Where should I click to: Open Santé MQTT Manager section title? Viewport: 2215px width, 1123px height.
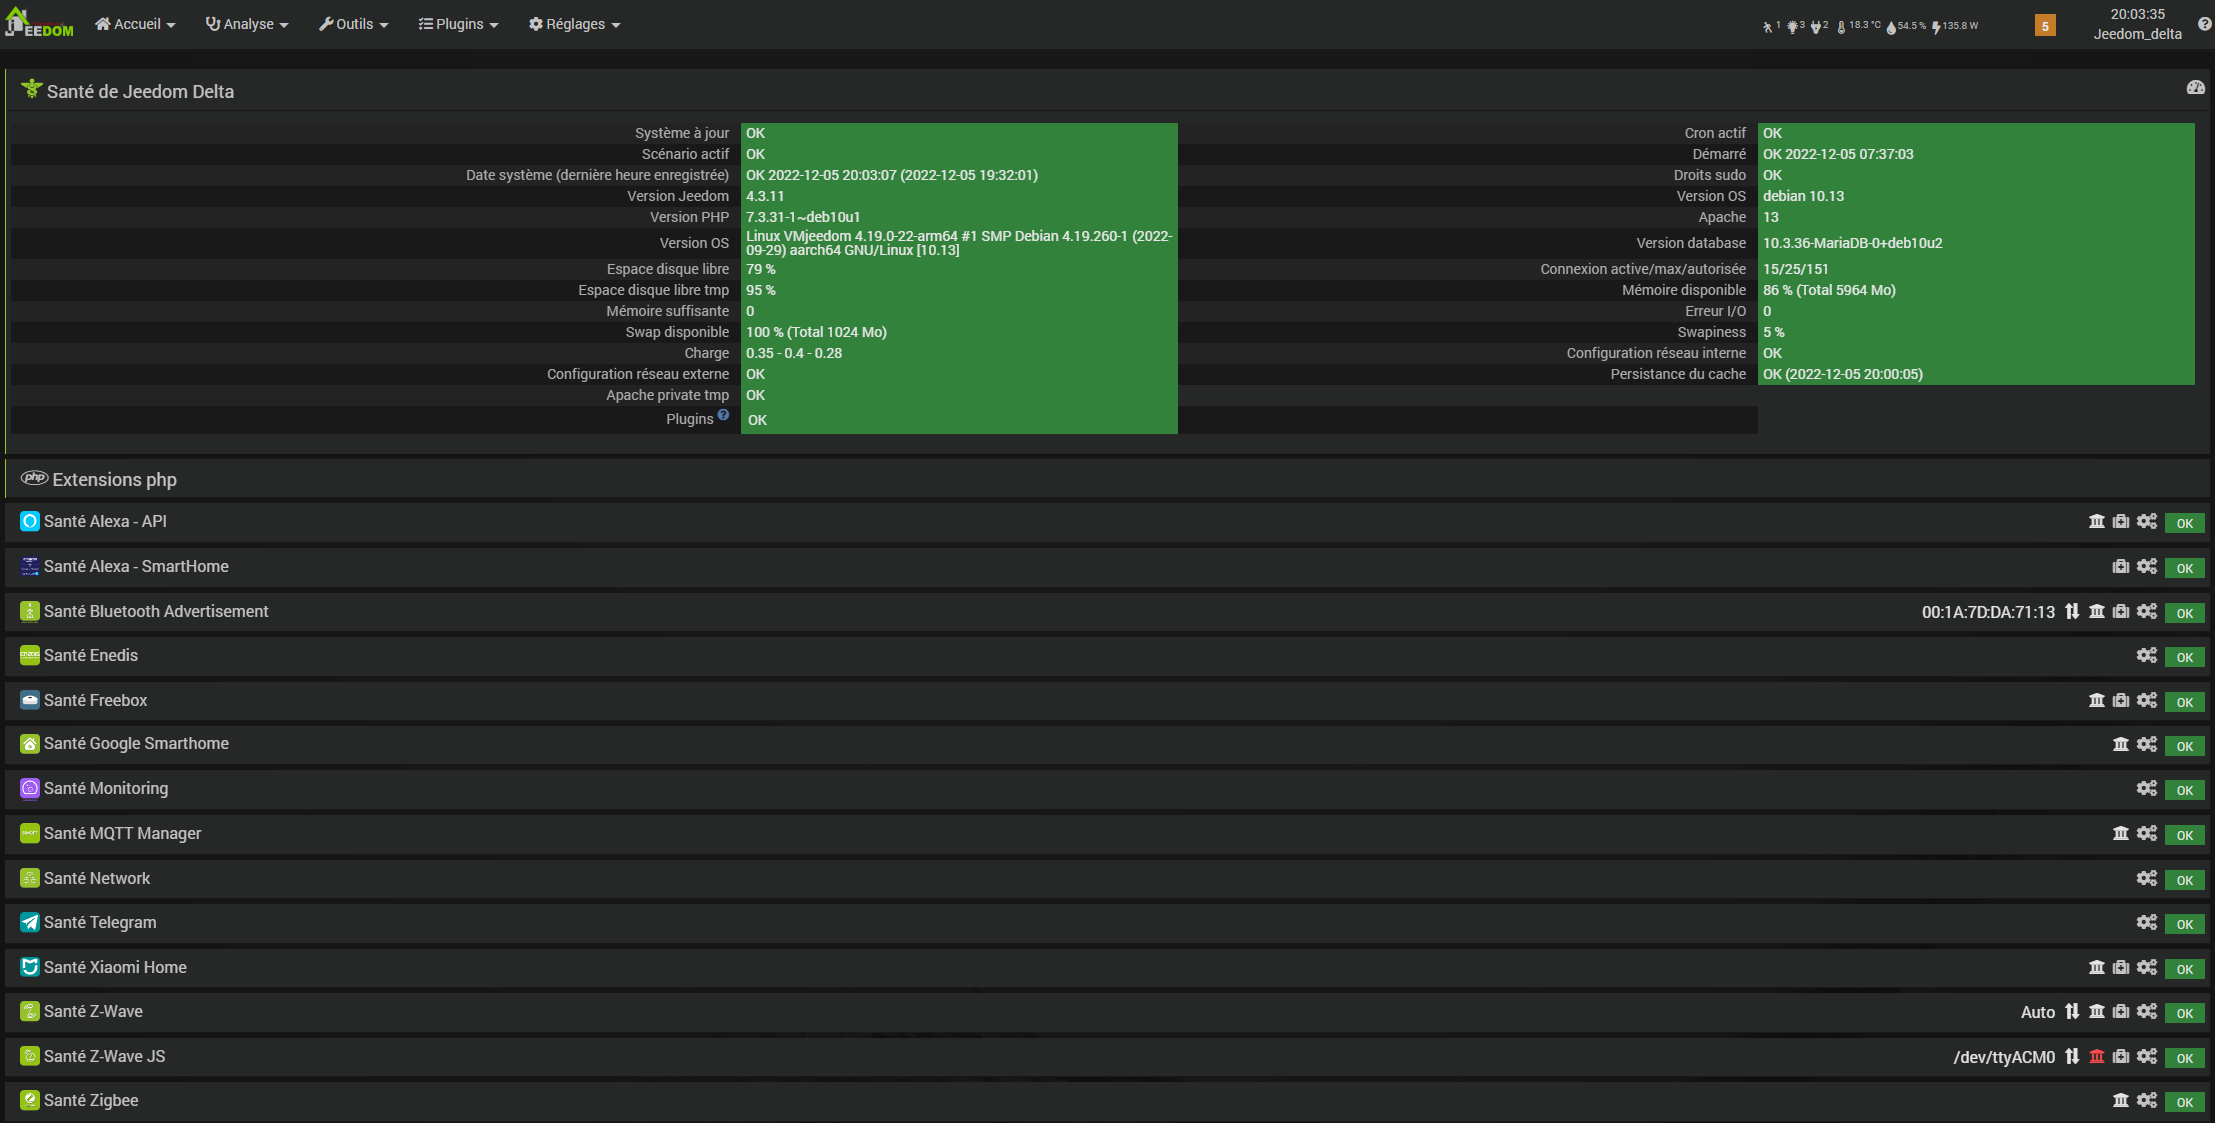(122, 833)
